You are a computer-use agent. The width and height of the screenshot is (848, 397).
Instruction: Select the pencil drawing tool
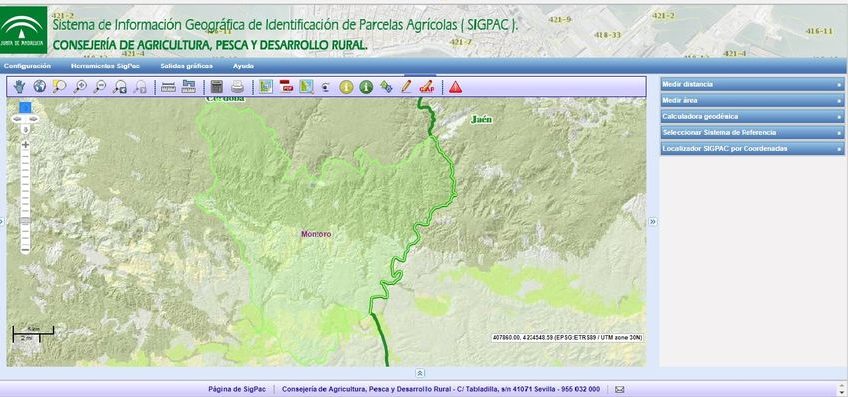(x=406, y=87)
